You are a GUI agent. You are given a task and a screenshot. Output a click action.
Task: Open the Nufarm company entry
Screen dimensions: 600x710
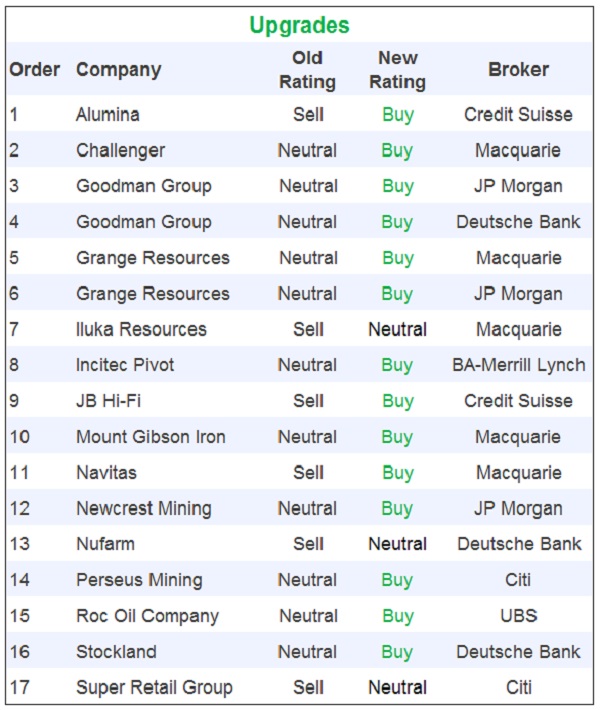tap(105, 544)
